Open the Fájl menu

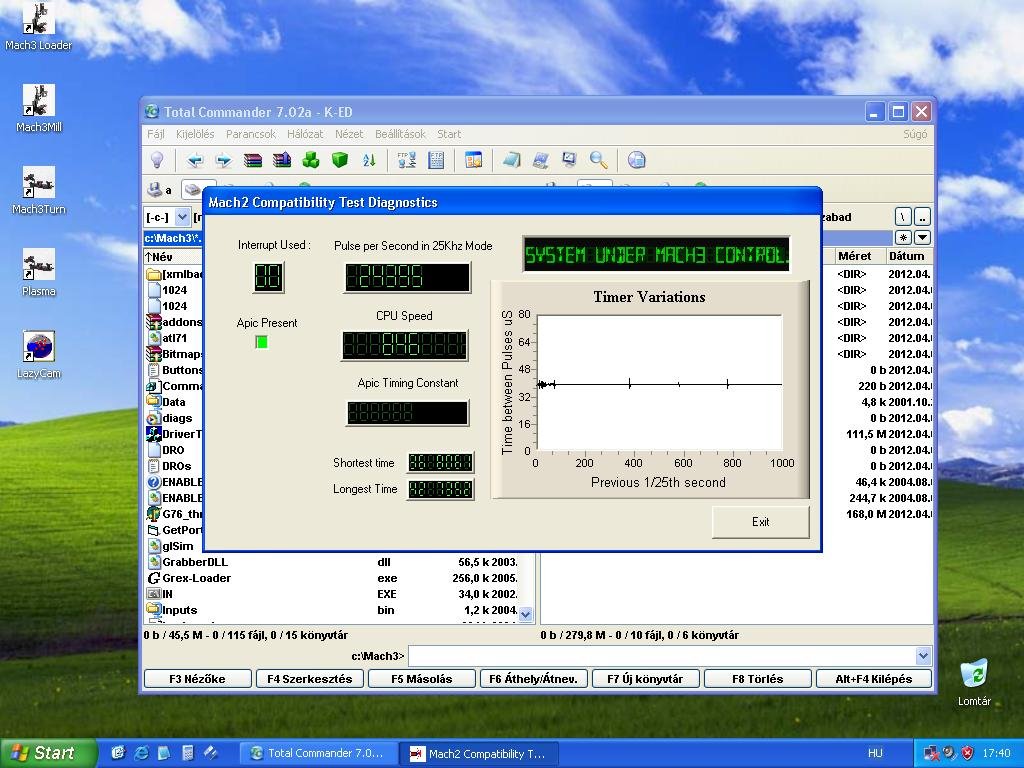[155, 134]
